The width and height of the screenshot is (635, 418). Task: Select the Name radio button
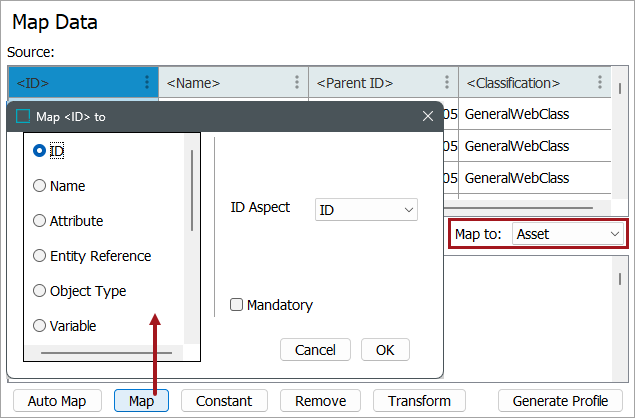pyautogui.click(x=39, y=186)
